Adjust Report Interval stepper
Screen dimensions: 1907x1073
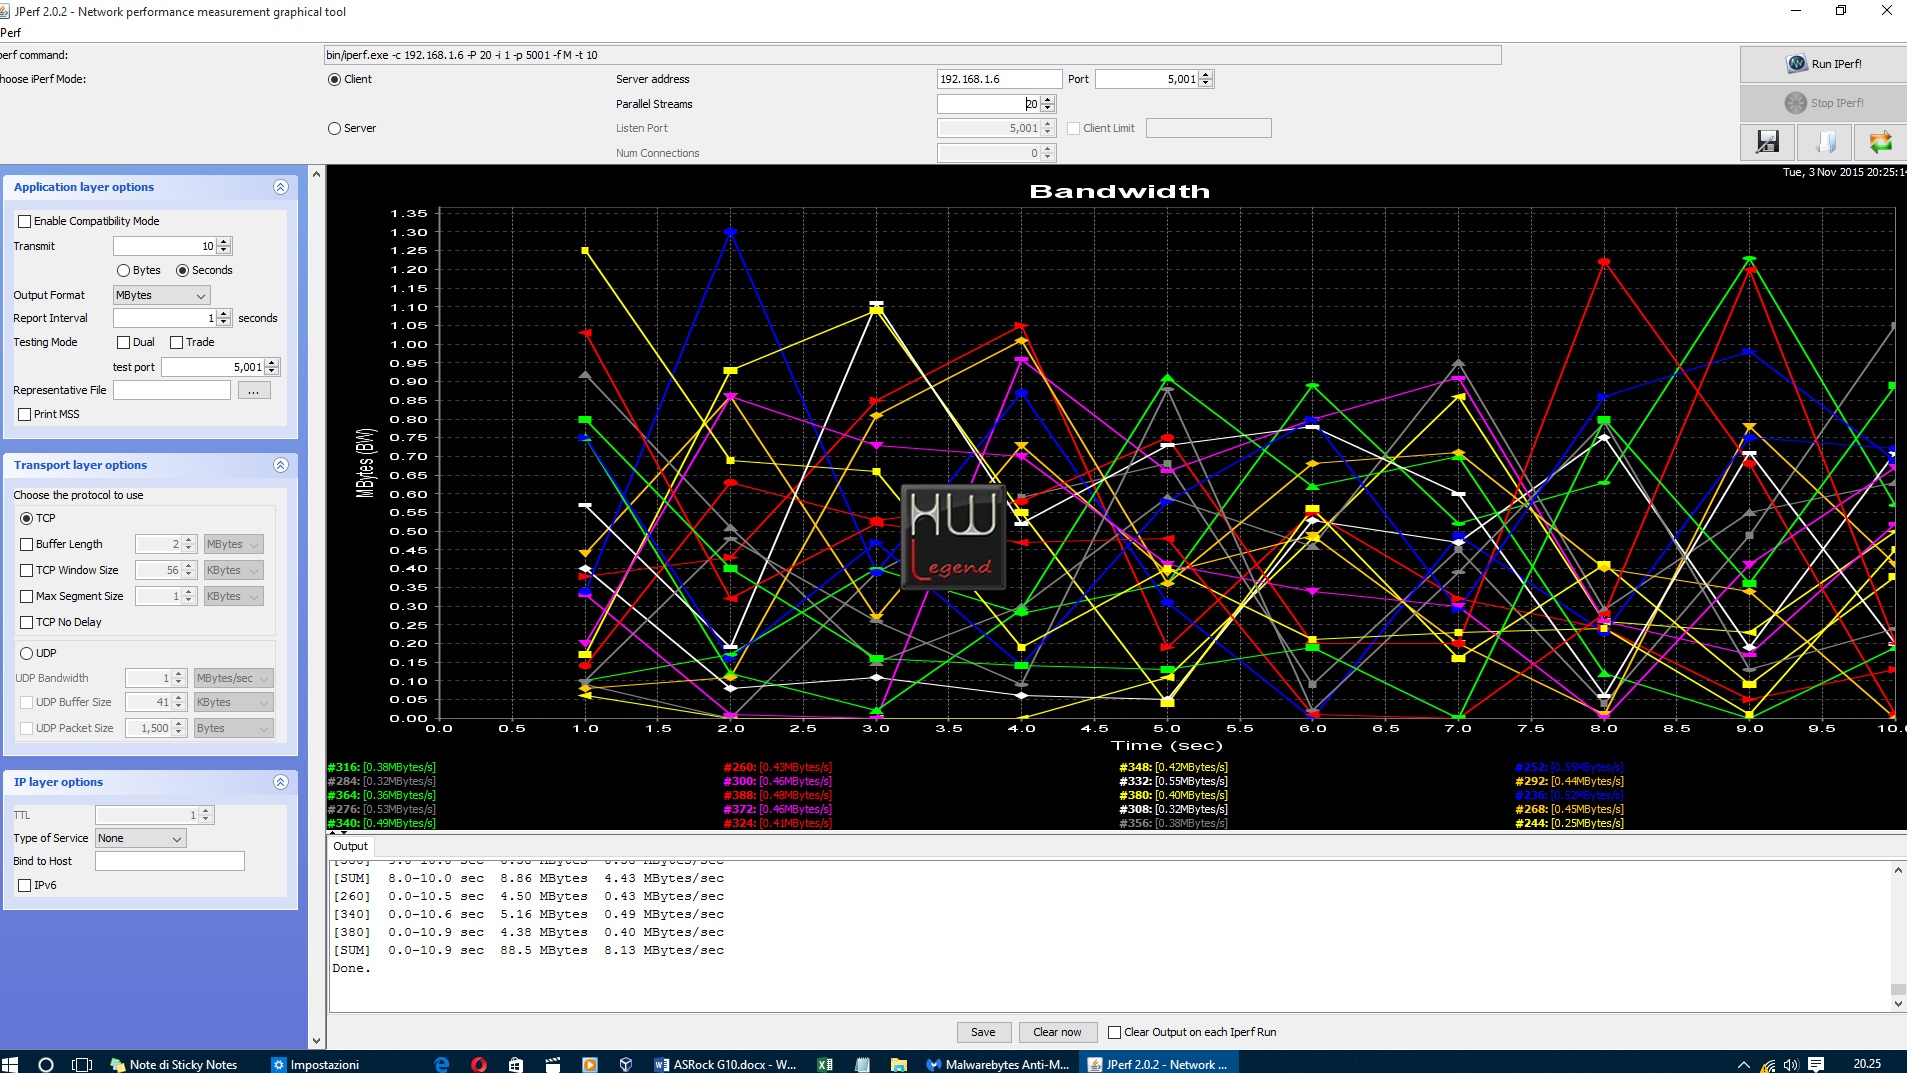(x=224, y=318)
